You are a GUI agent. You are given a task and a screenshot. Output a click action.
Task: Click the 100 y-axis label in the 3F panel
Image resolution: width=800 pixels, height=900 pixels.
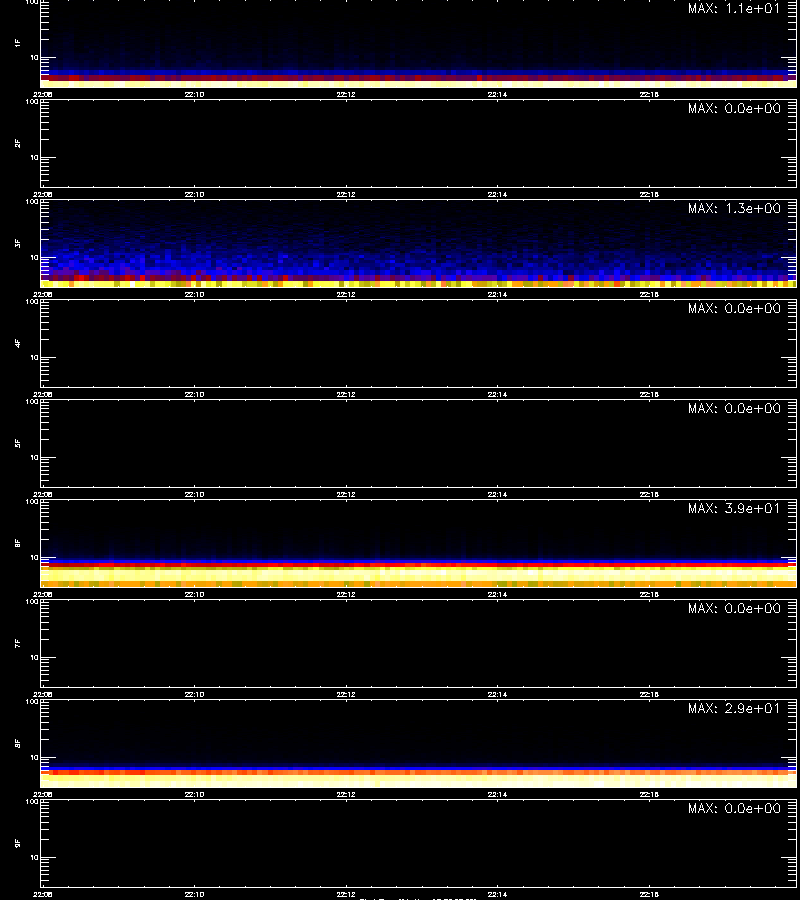click(33, 201)
